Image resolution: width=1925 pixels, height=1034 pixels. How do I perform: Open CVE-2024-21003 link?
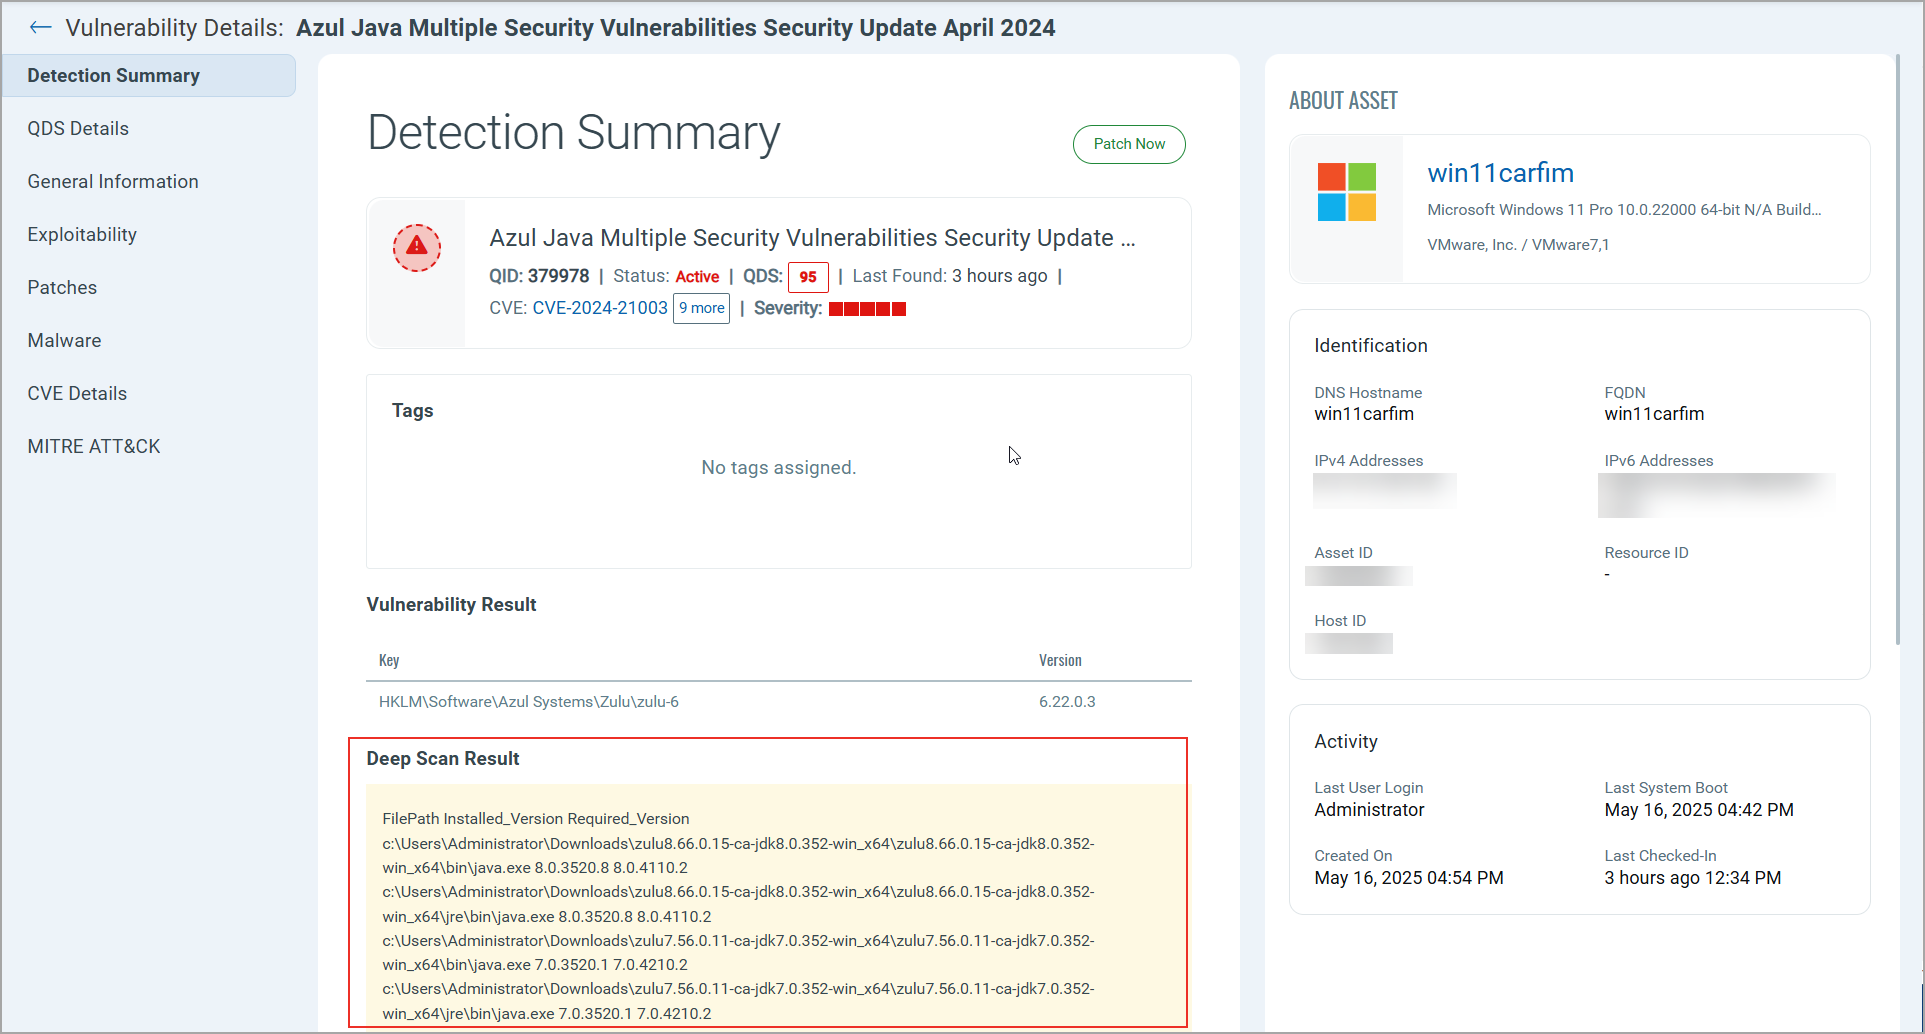point(600,308)
